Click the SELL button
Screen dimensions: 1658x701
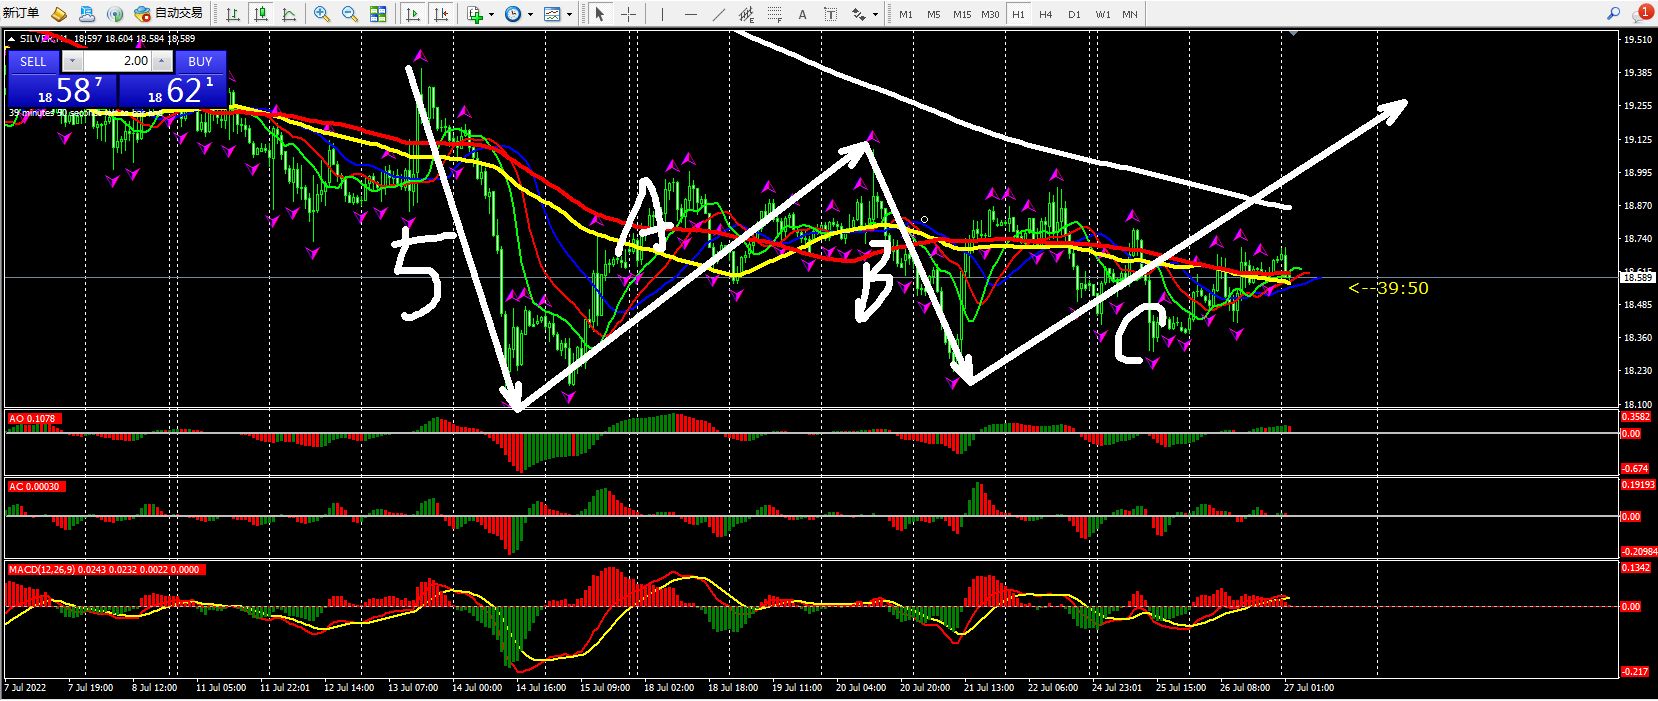tap(33, 62)
